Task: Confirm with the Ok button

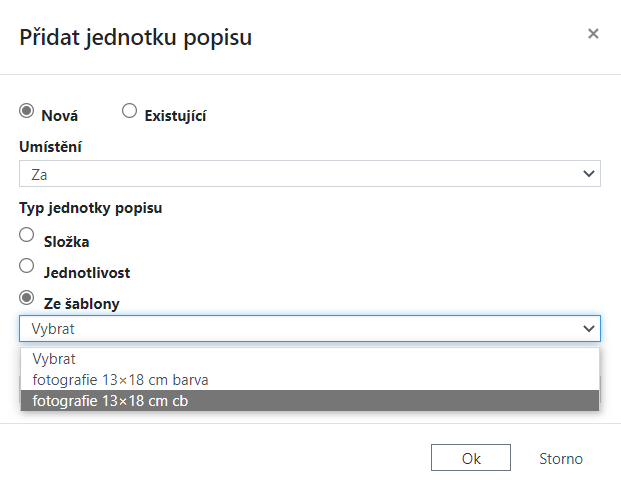Action: pos(471,458)
